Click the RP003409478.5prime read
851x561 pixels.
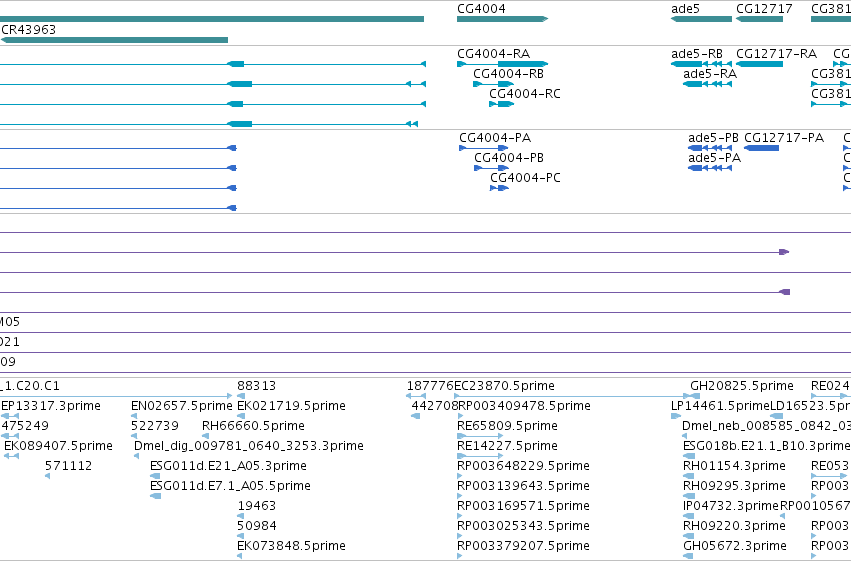coord(461,416)
